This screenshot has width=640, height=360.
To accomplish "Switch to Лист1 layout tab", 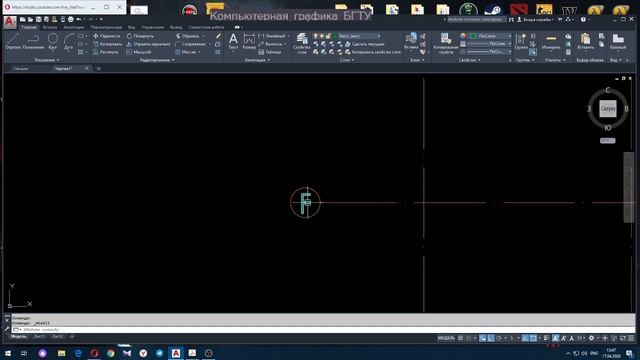I will [x=39, y=337].
